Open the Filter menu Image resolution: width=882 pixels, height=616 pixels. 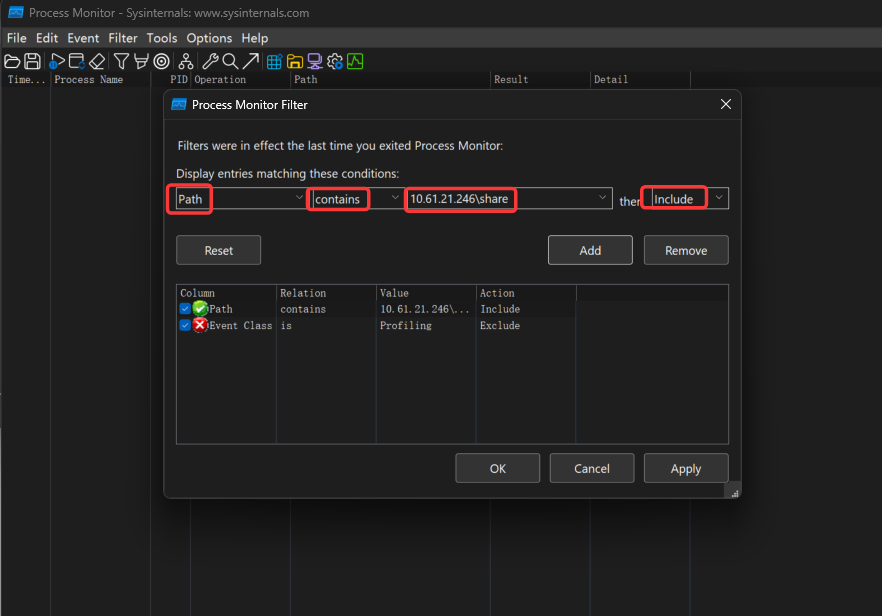point(123,38)
